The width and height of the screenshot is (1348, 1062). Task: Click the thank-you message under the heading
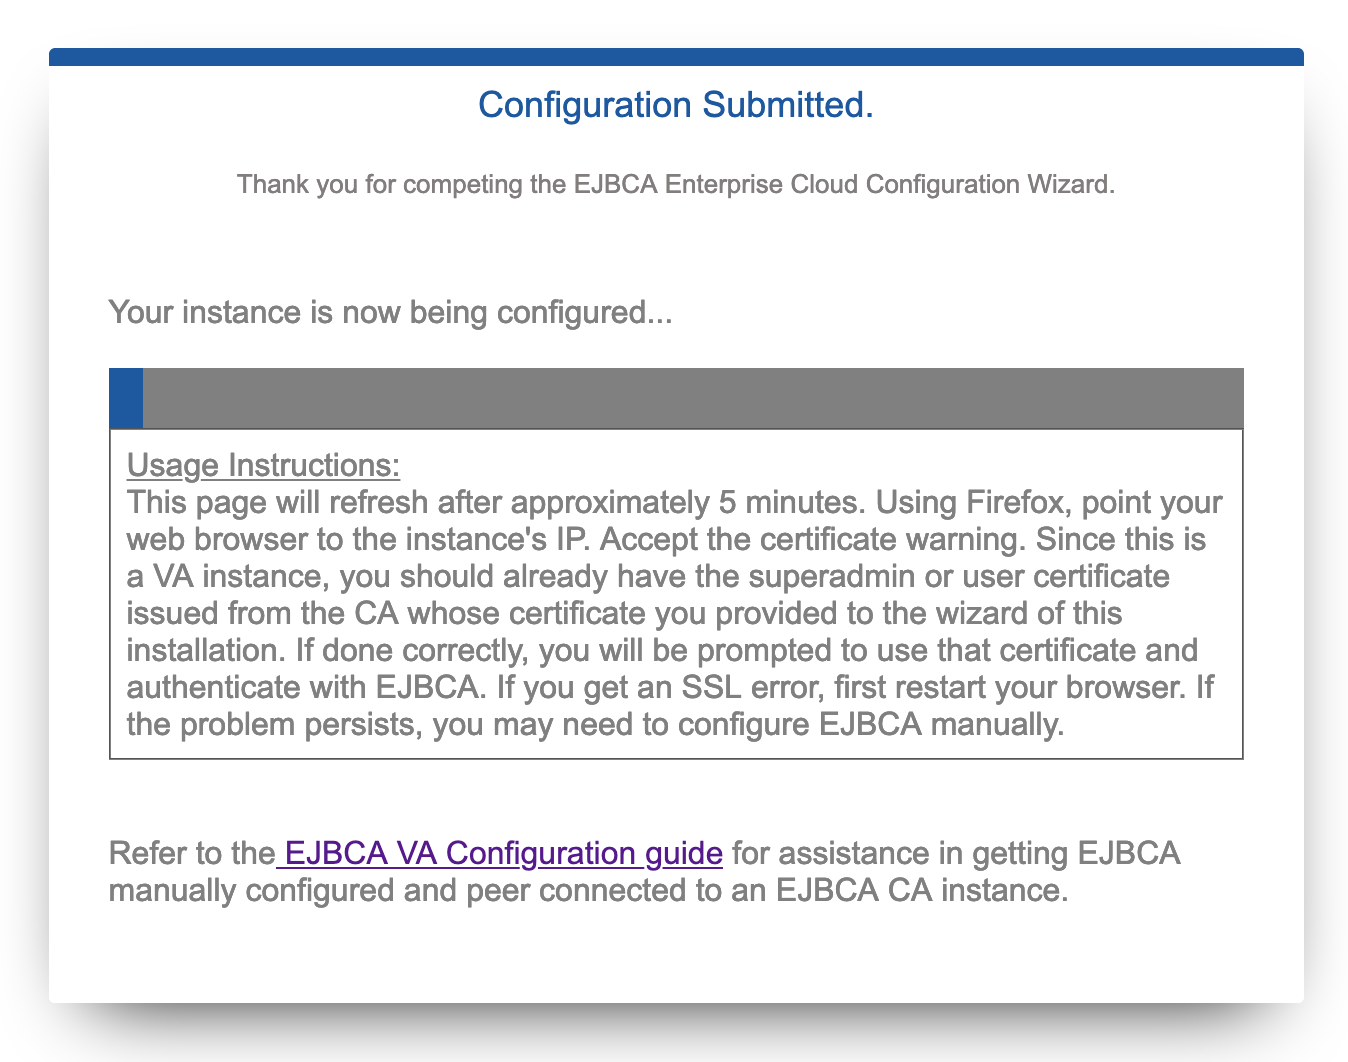coord(675,184)
